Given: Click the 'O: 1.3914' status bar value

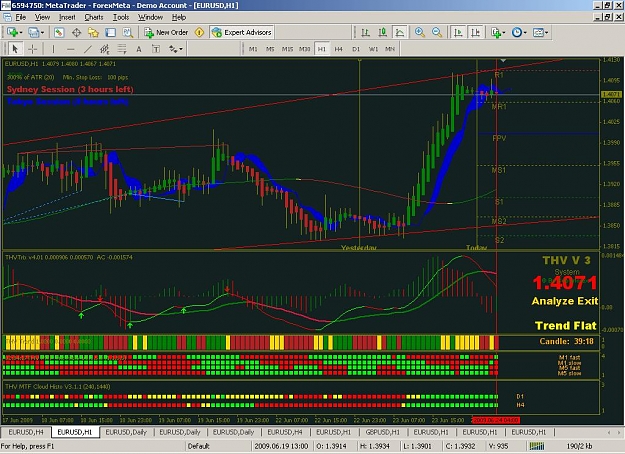Looking at the screenshot, I should click(x=331, y=446).
